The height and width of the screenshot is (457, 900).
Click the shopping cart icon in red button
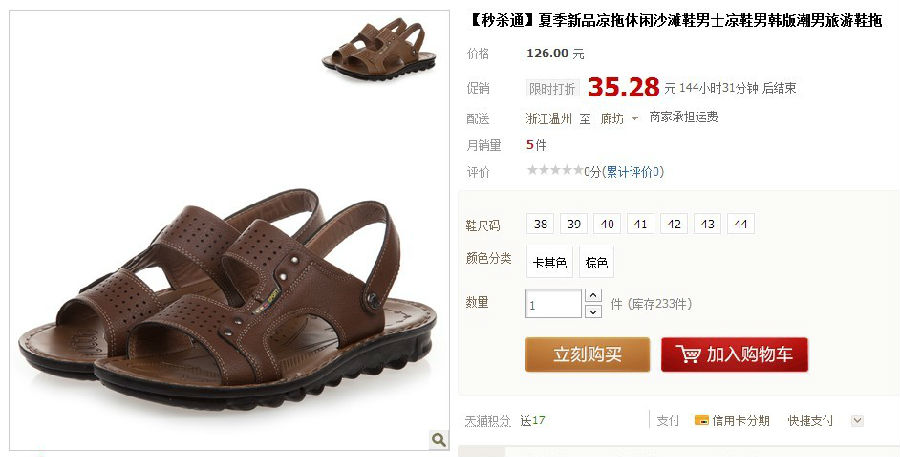click(x=687, y=354)
